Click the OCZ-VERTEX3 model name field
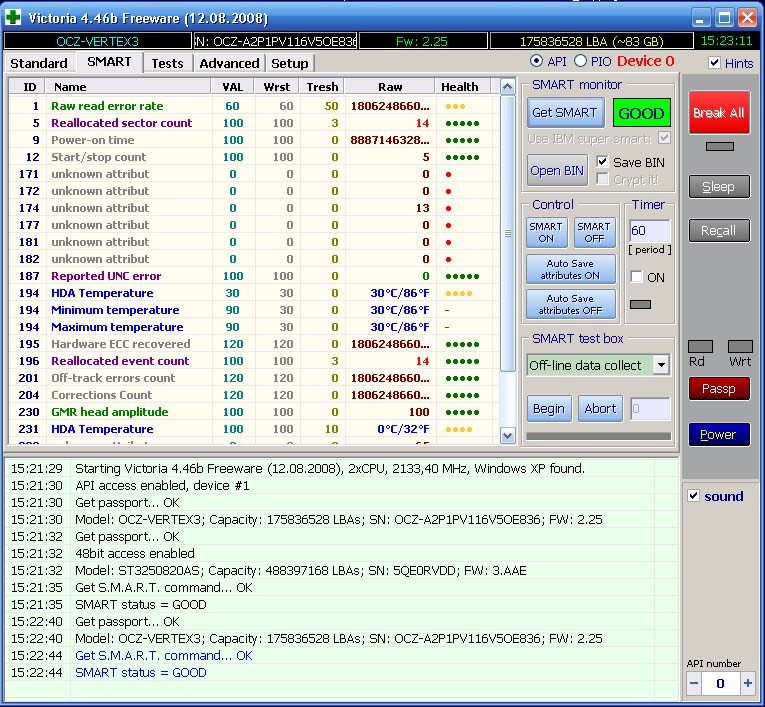 pos(98,41)
